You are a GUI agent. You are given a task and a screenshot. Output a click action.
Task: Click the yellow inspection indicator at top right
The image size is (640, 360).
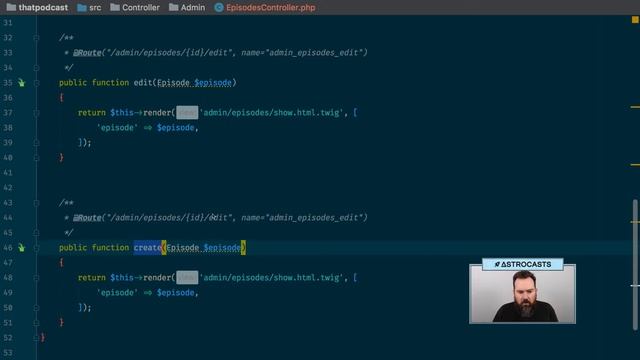[x=635, y=20]
